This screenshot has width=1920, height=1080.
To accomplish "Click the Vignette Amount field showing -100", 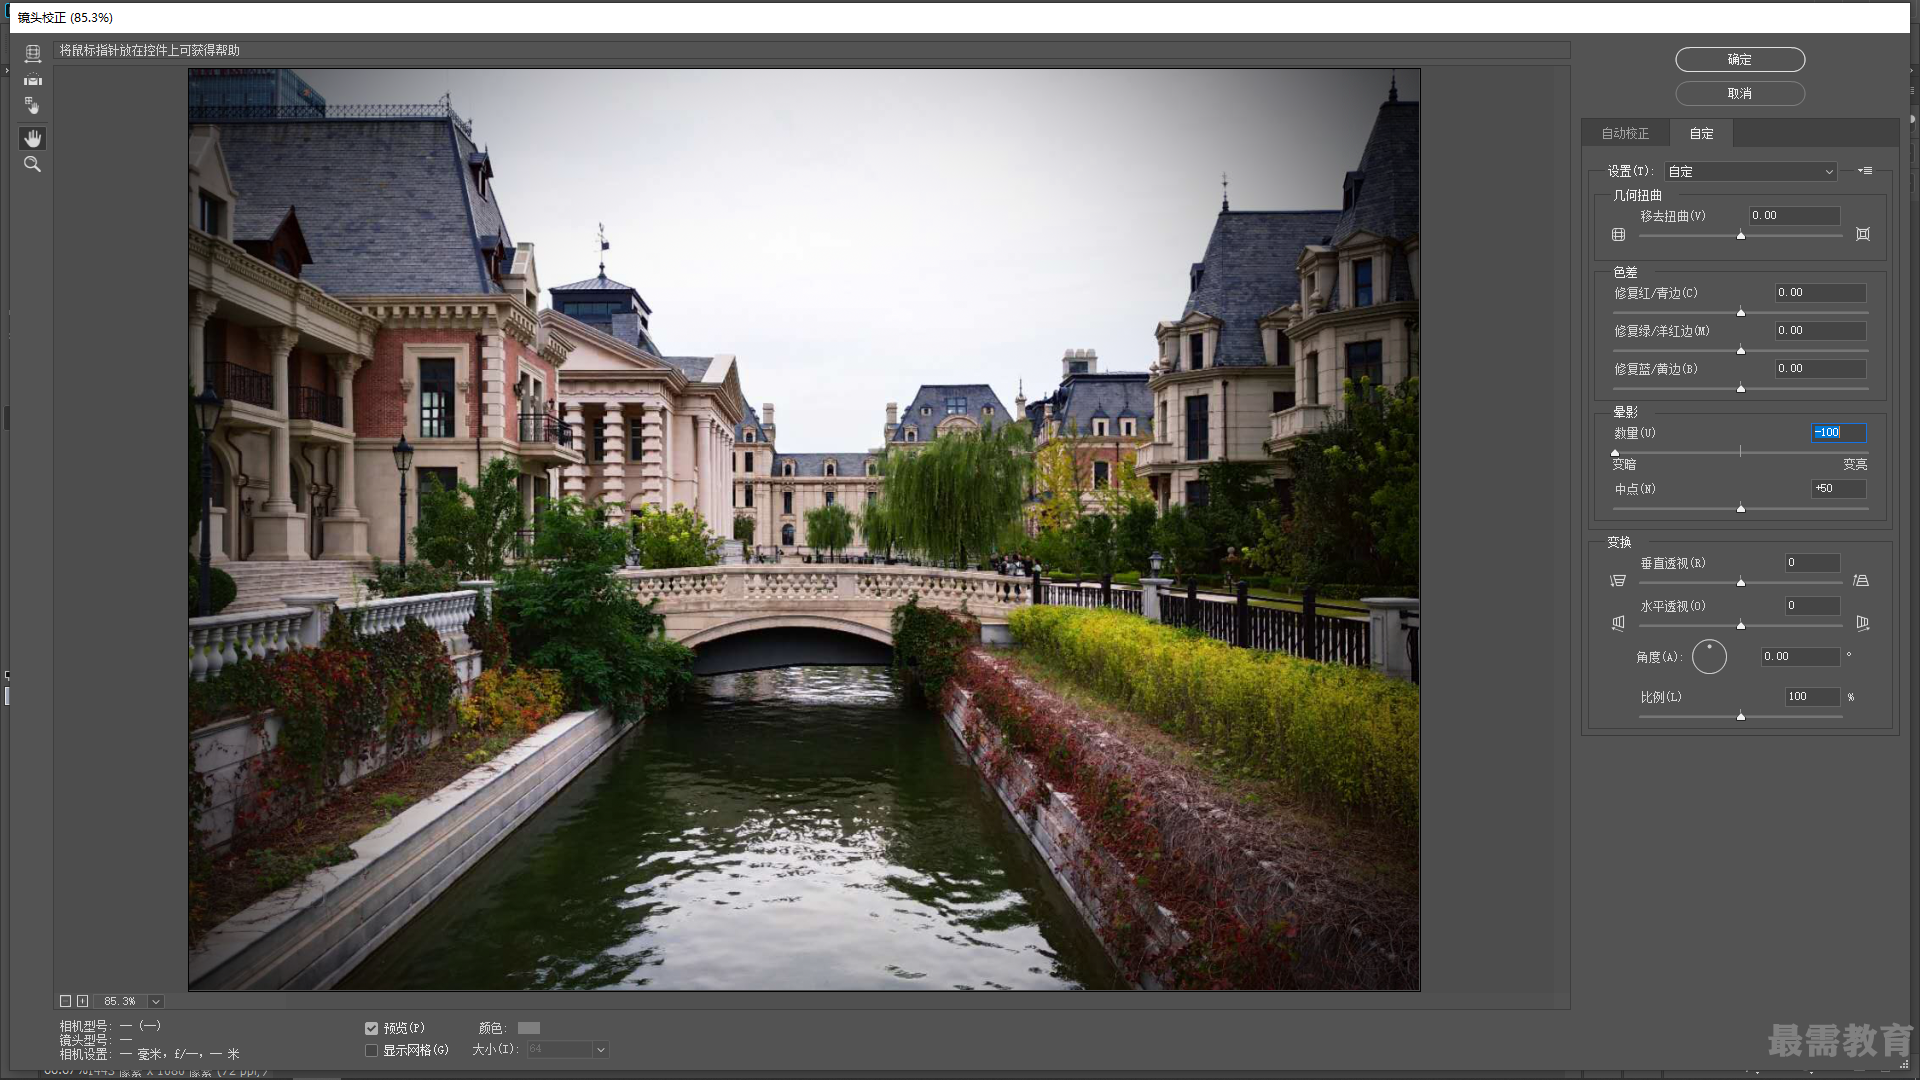I will coord(1839,433).
